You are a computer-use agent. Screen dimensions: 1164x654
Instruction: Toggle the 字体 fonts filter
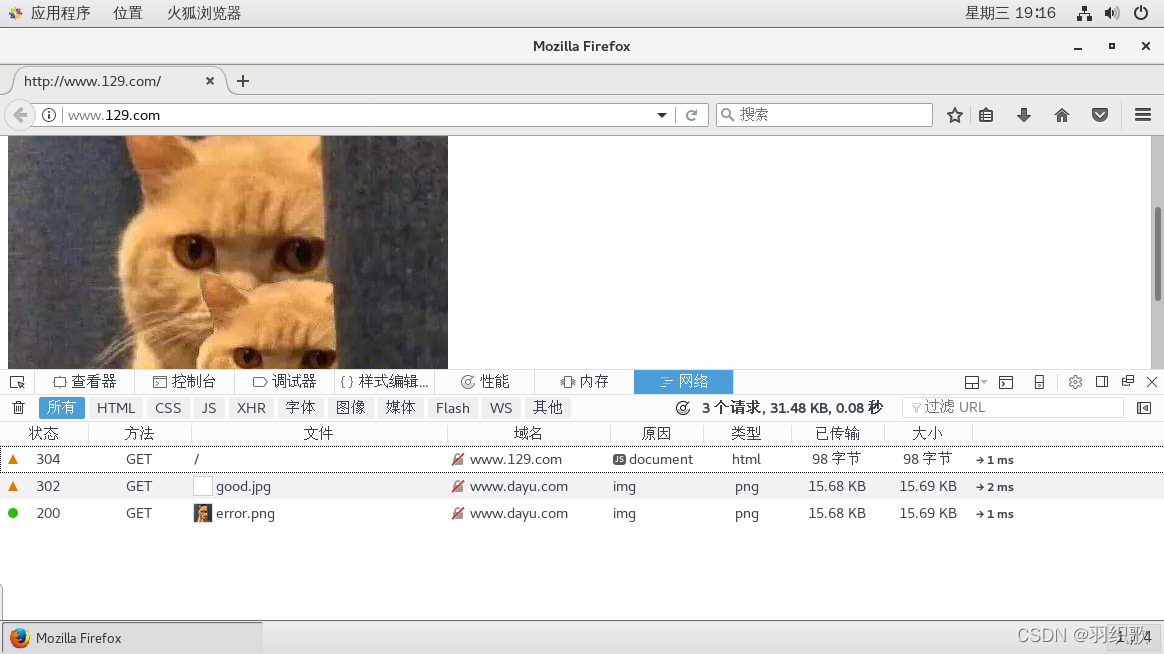pos(301,408)
